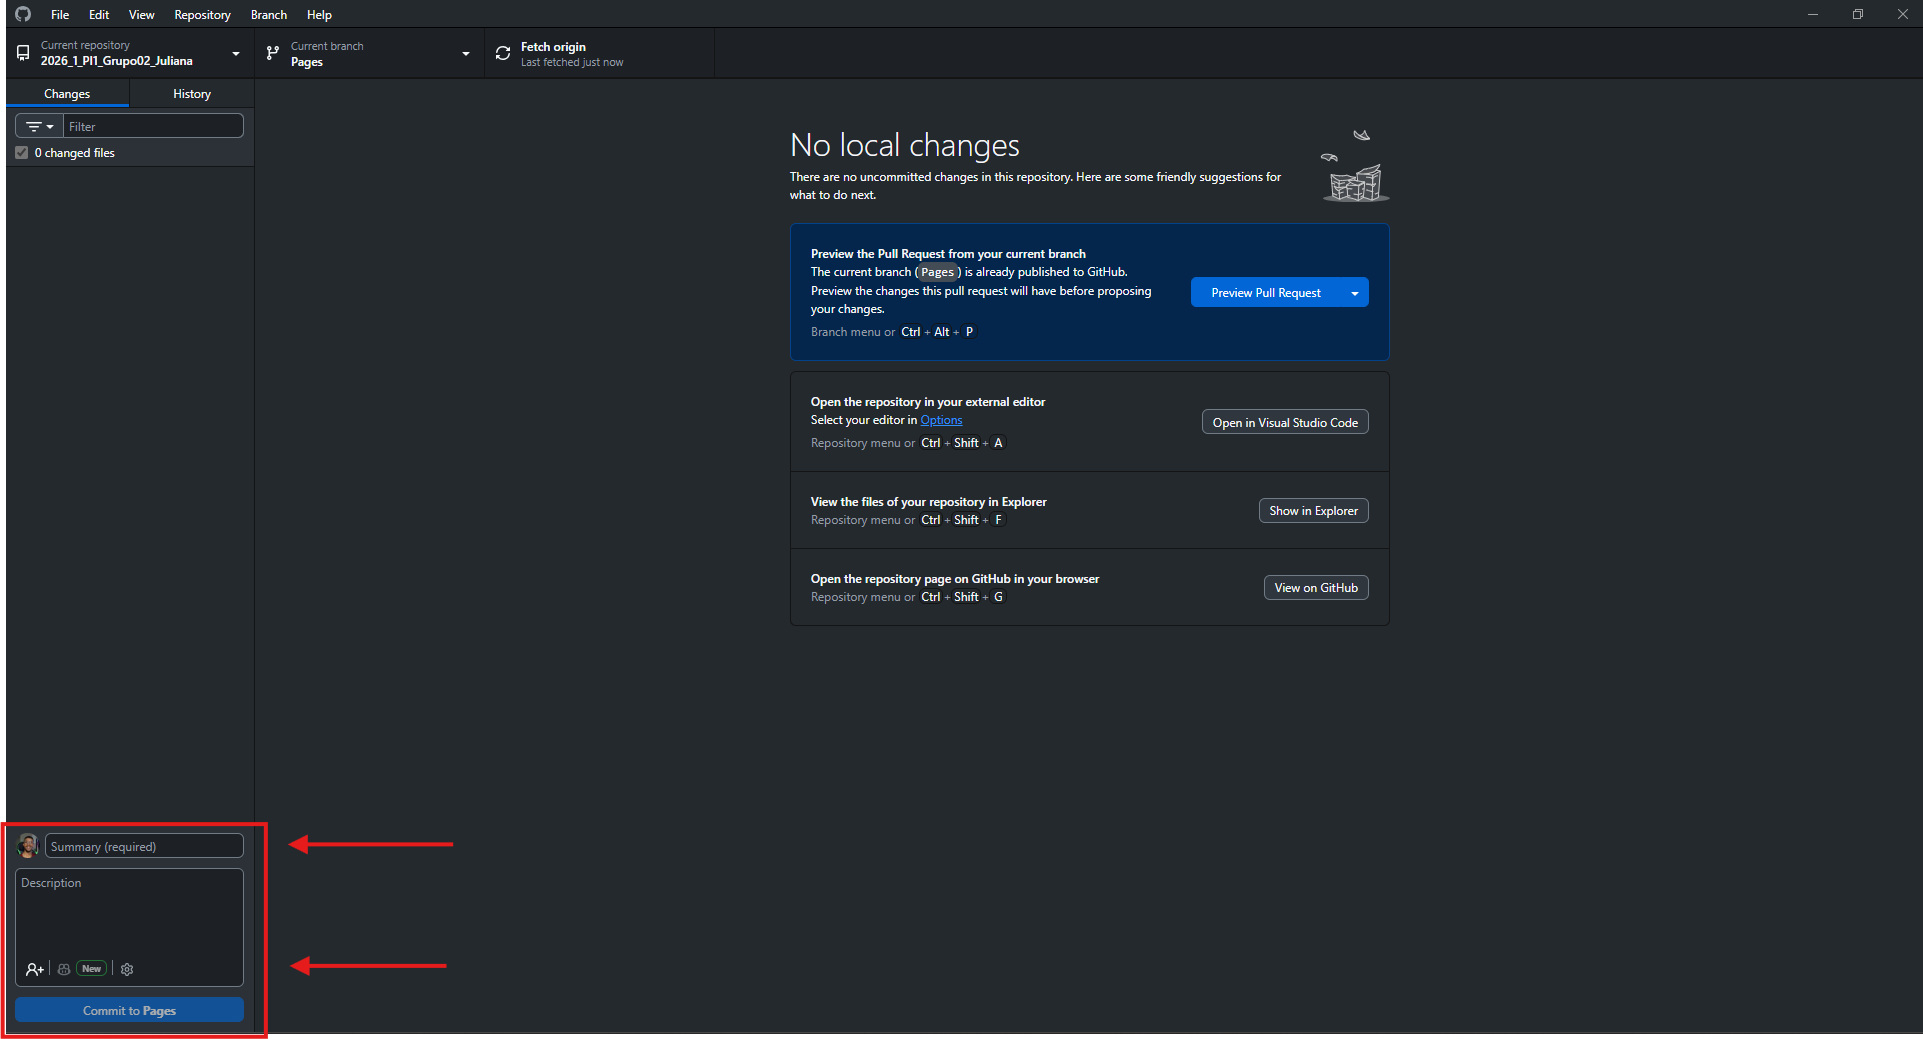
Task: Generate commit message with Copilot icon
Action: pyautogui.click(x=64, y=969)
